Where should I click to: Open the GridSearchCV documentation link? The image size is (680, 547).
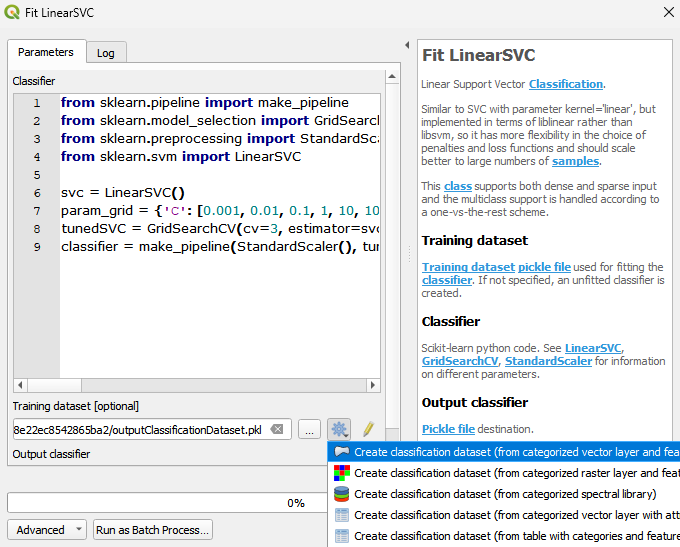click(x=460, y=361)
